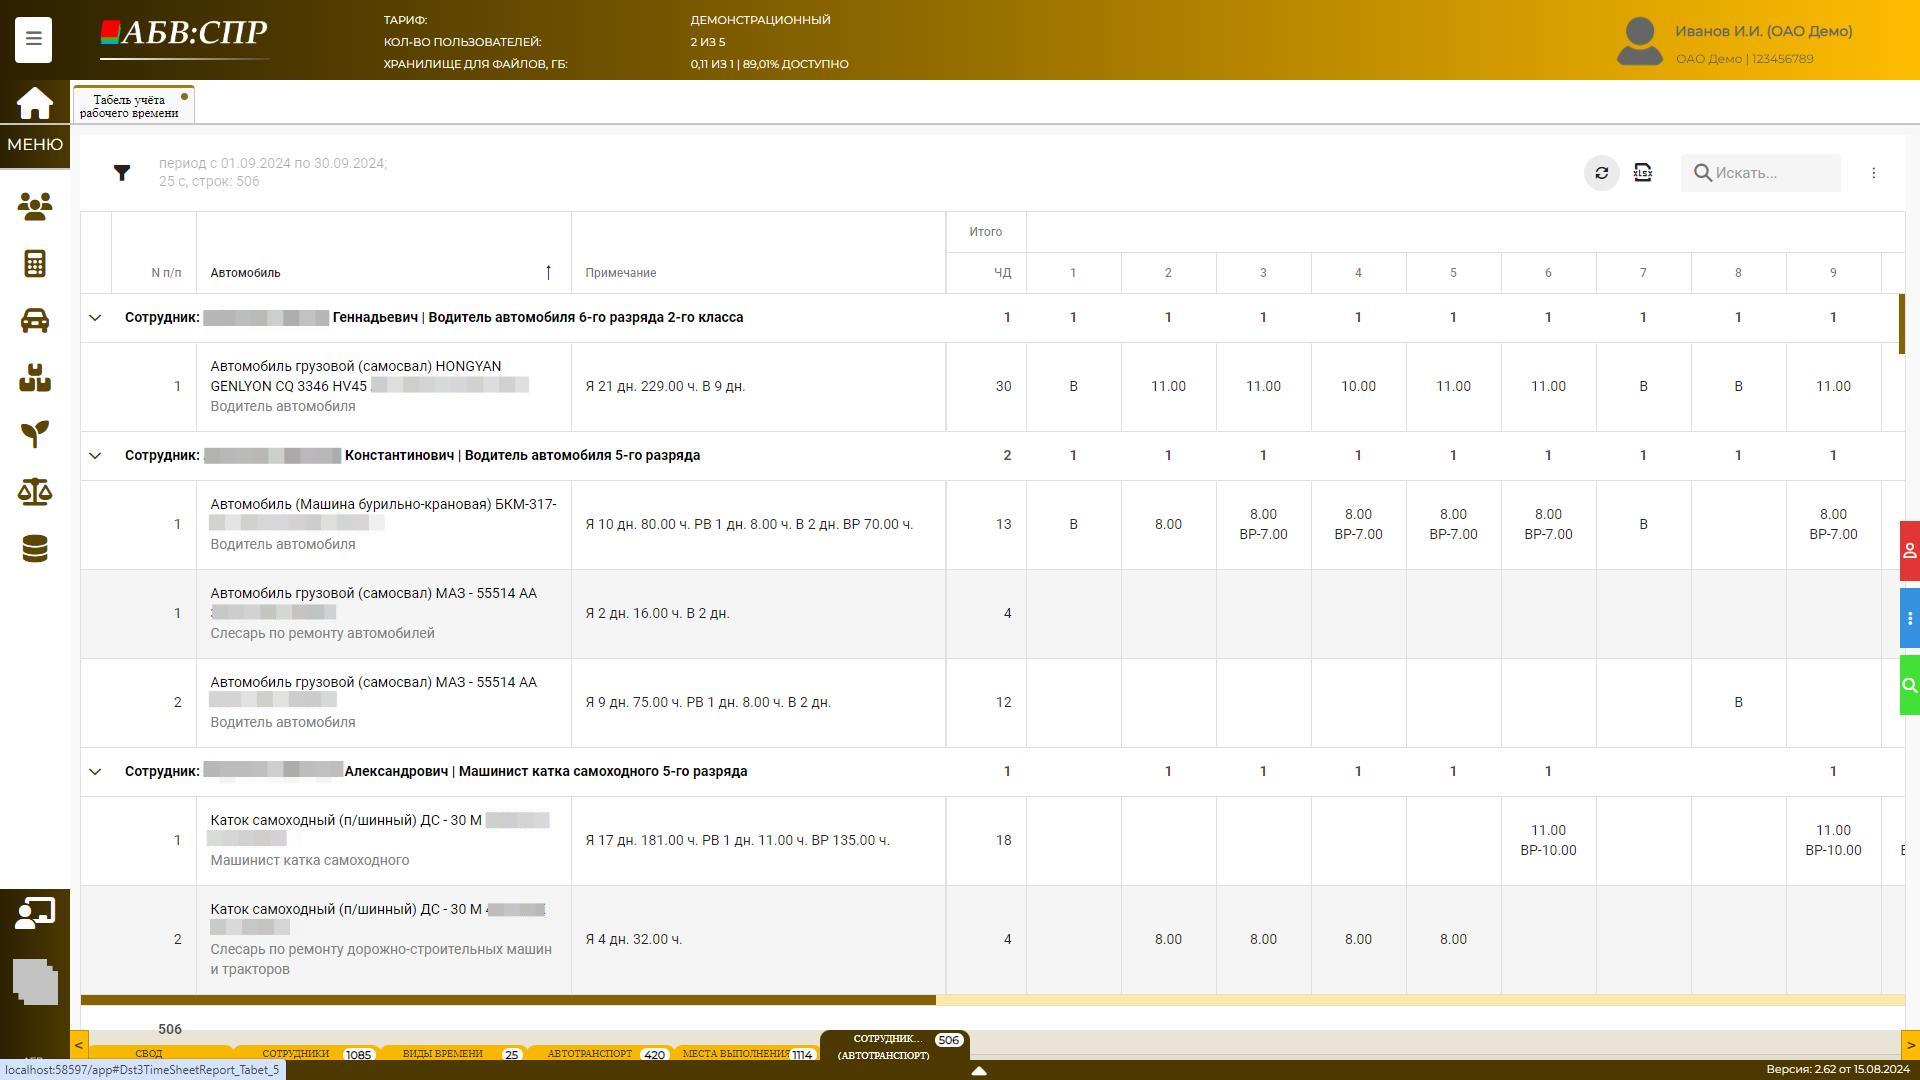Screen dimensions: 1920x1080
Task: Focus the Искать search field
Action: [1760, 173]
